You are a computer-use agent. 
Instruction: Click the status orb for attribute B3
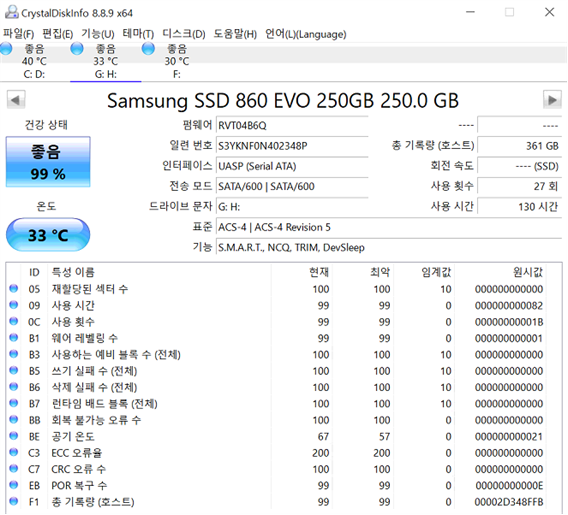click(14, 354)
